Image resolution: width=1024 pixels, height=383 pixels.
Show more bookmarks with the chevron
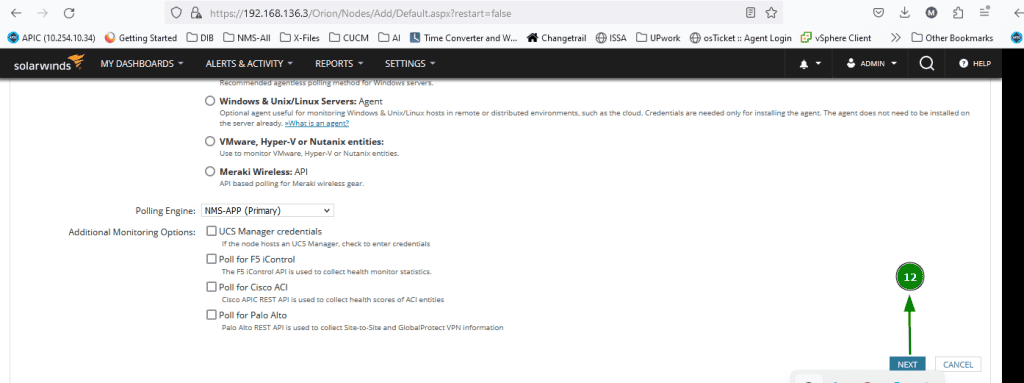[895, 38]
